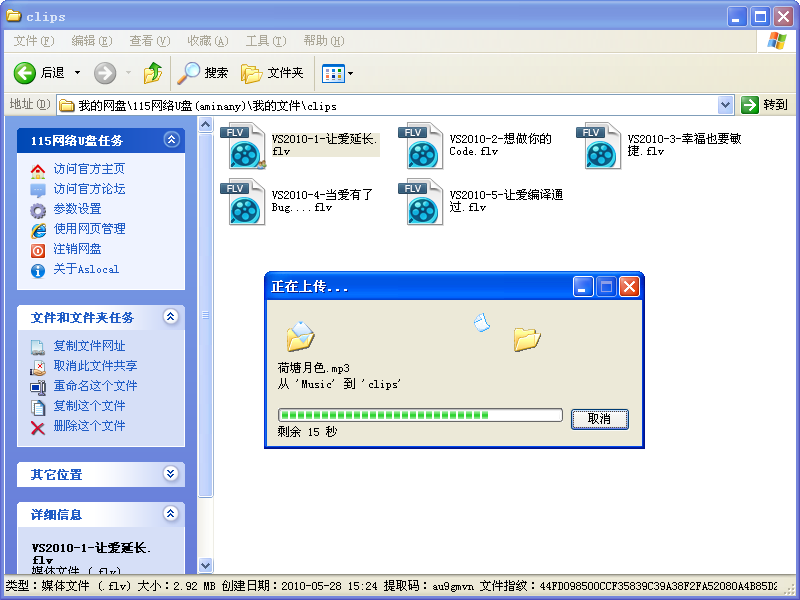
Task: Open 访问官方论坛 link
Action: (x=89, y=189)
